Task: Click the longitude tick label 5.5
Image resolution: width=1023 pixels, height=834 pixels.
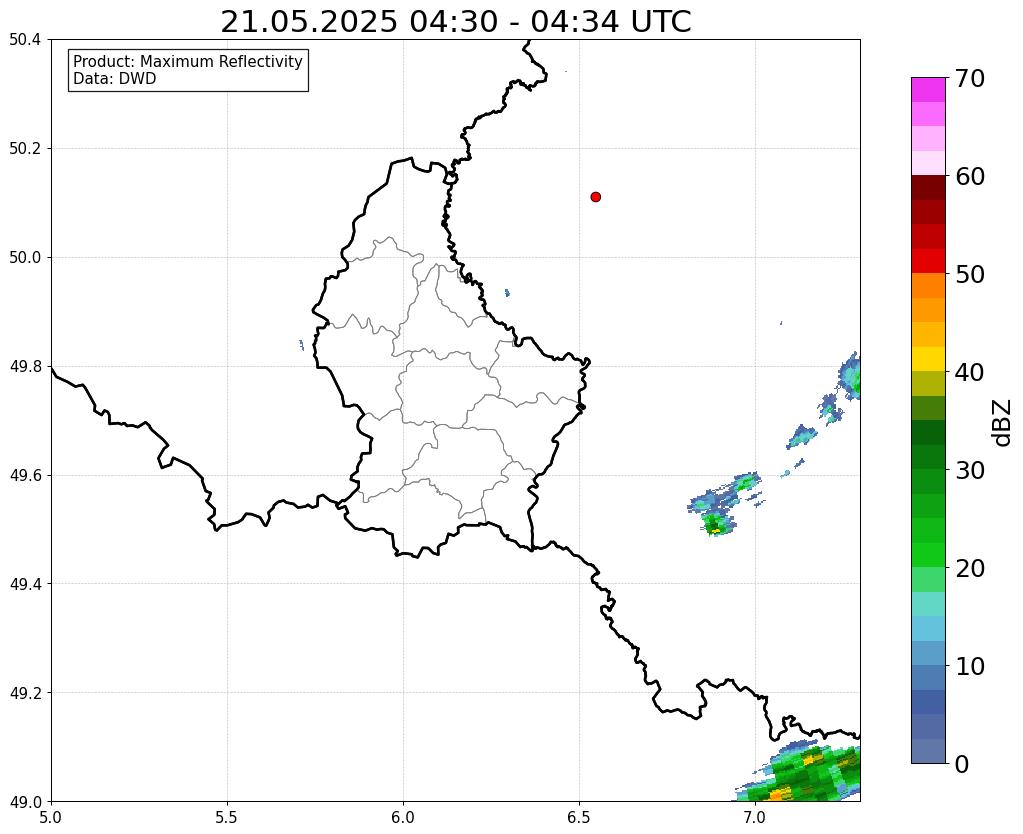Action: [x=227, y=817]
